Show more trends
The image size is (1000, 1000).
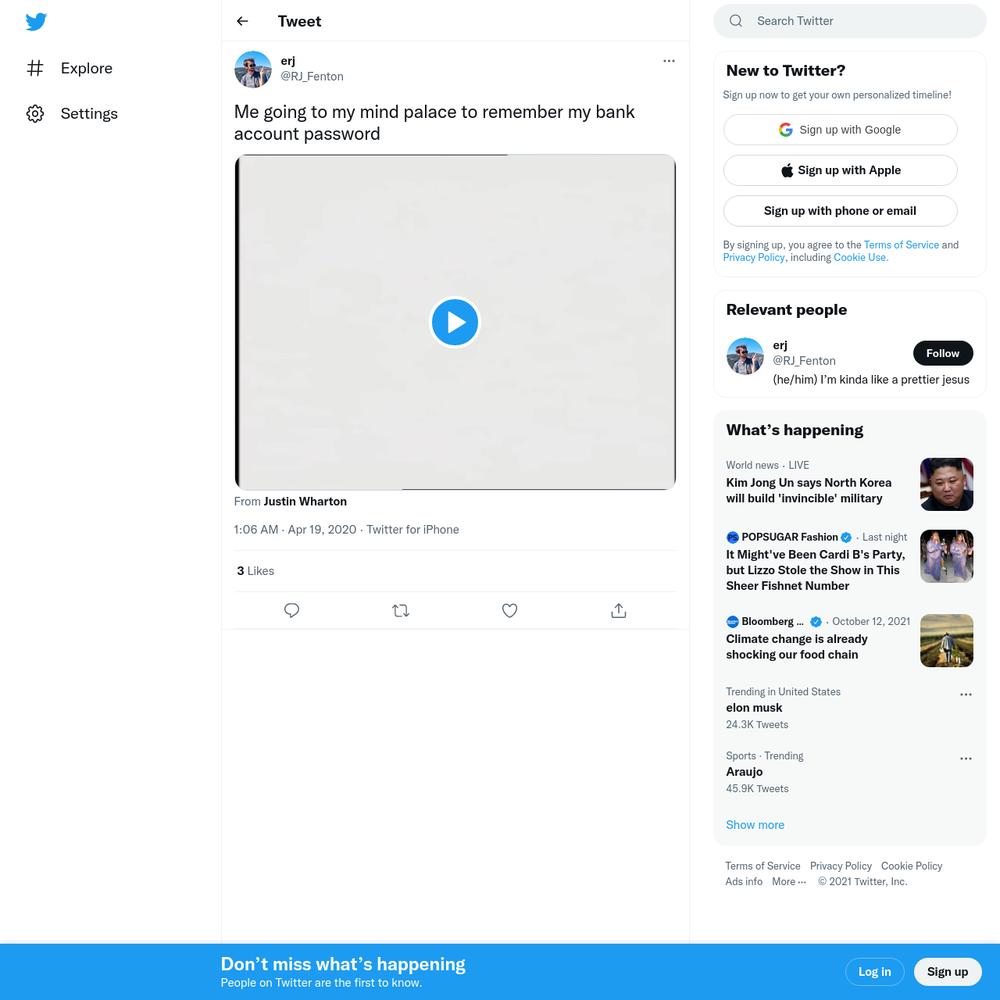[754, 825]
